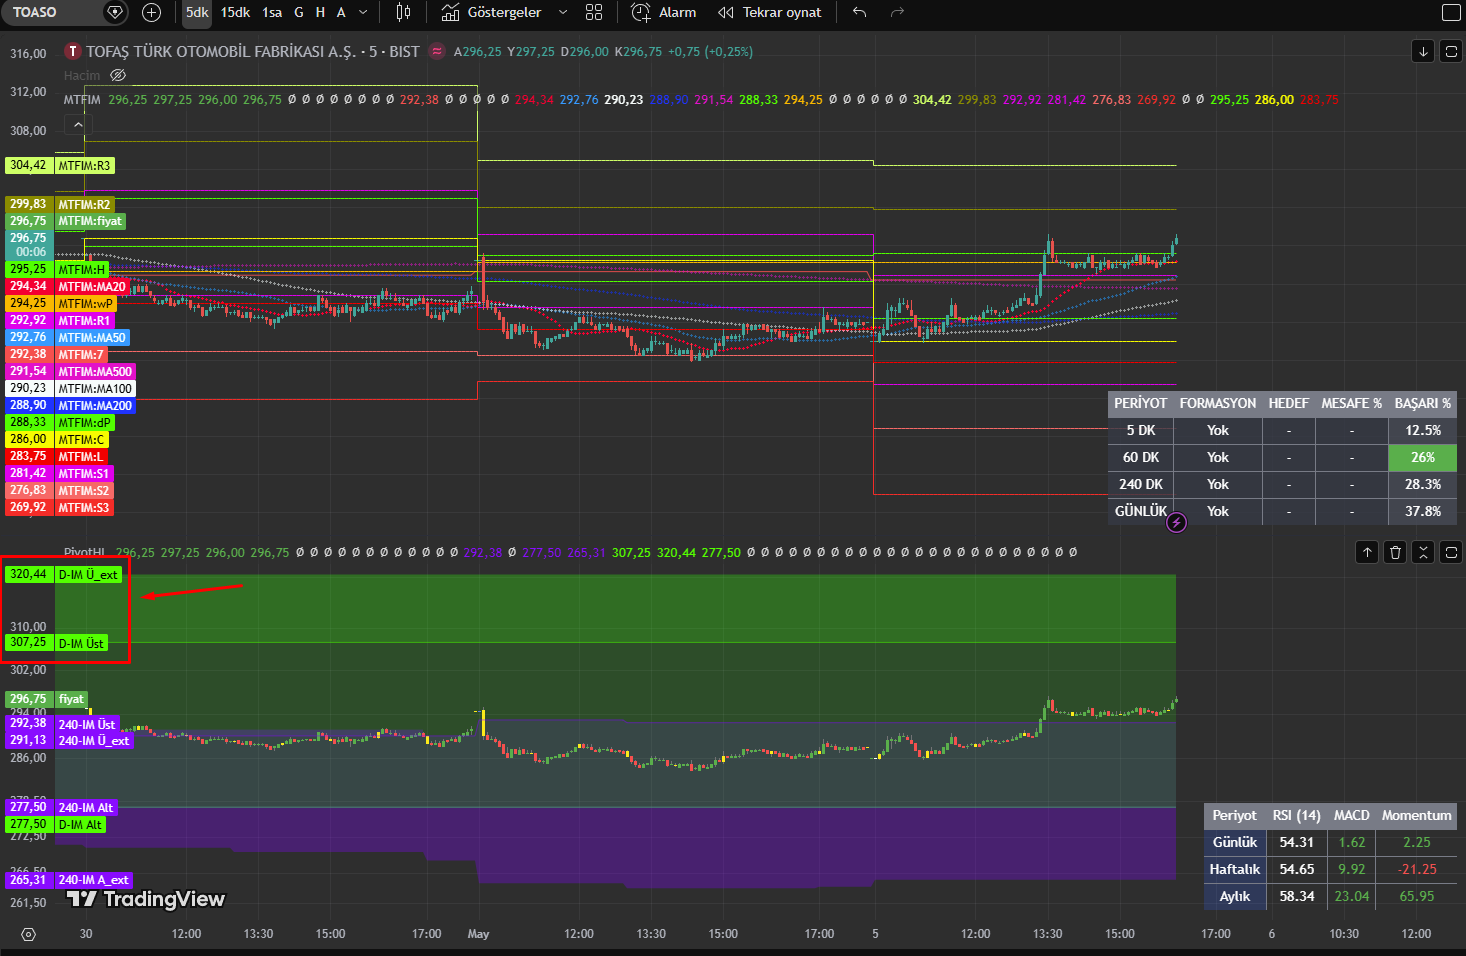The image size is (1466, 956).
Task: Create a new Alarm
Action: tap(664, 12)
